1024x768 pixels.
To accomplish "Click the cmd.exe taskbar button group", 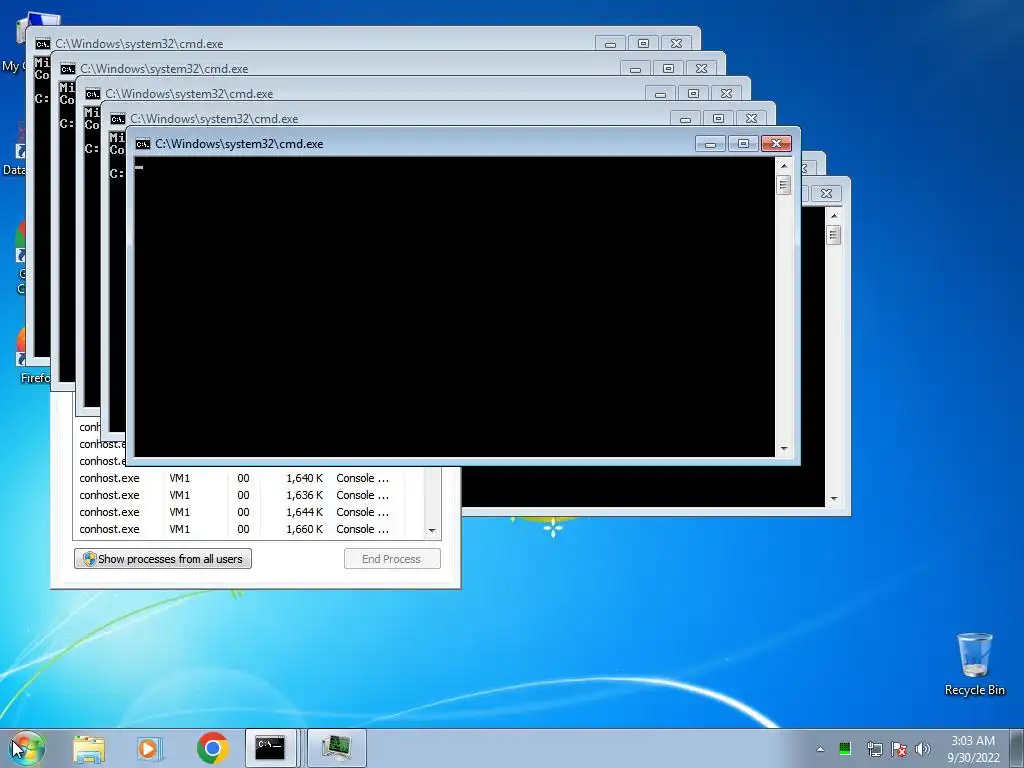I will click(272, 748).
